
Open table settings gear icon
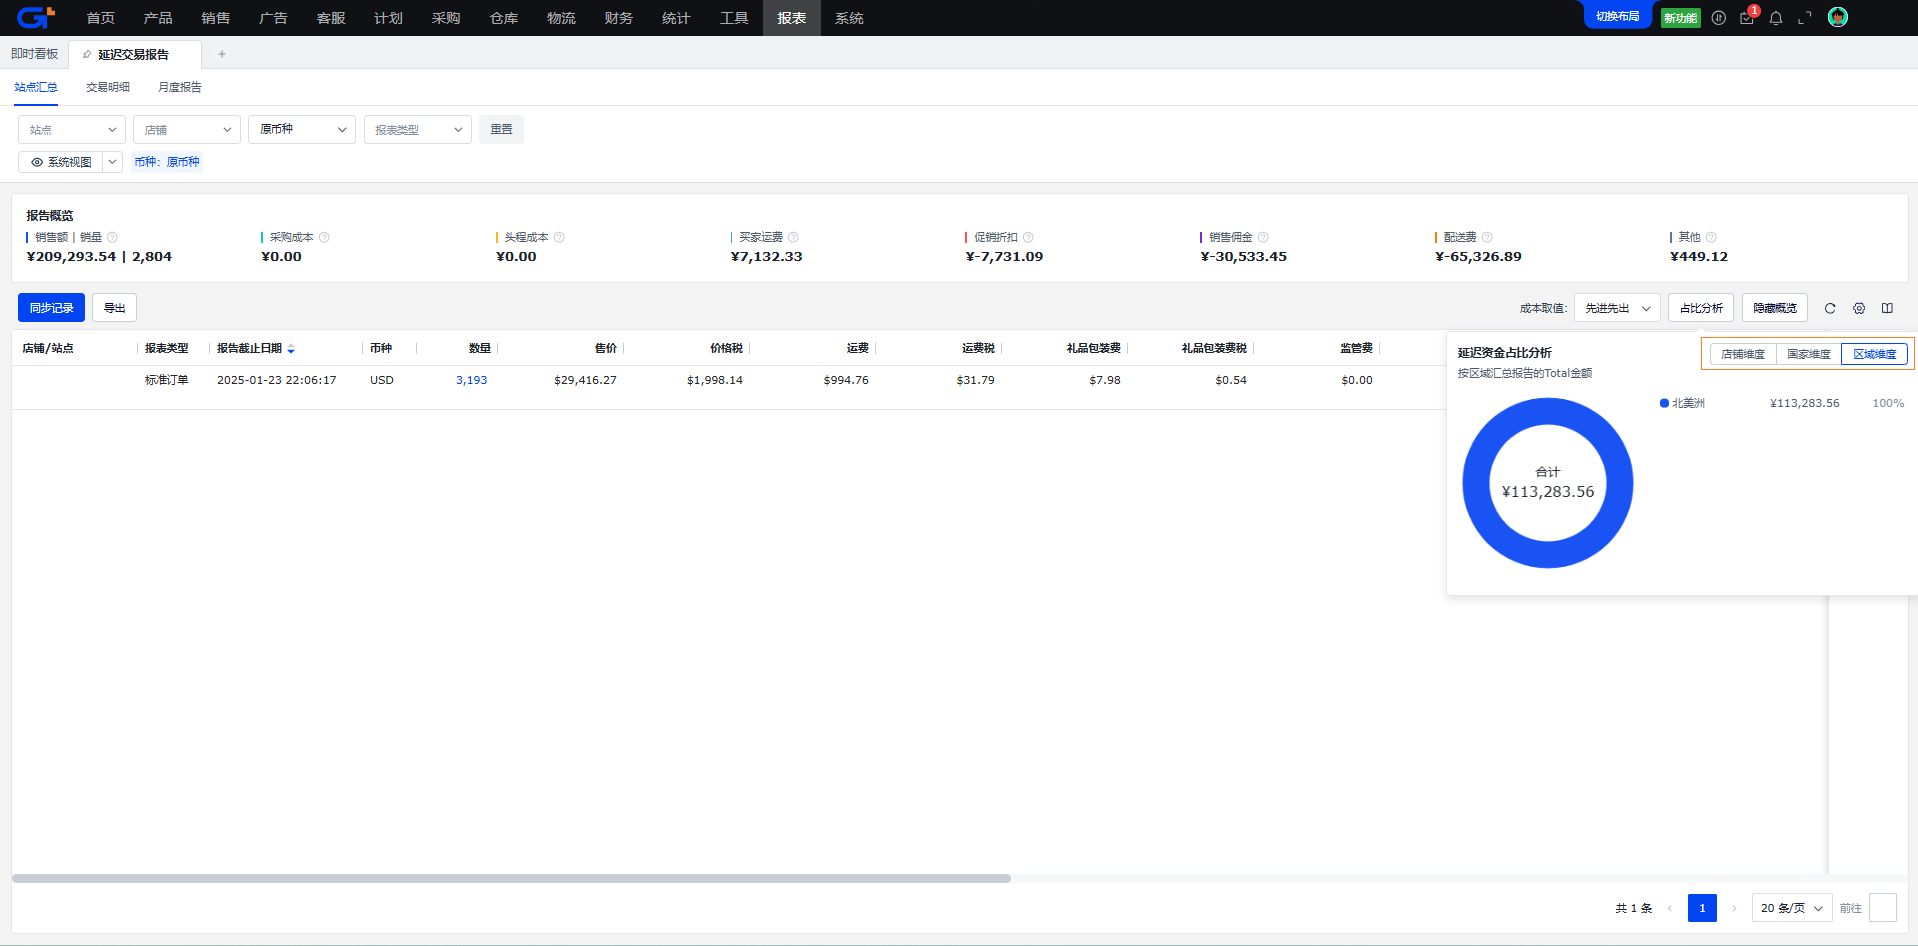(x=1859, y=308)
